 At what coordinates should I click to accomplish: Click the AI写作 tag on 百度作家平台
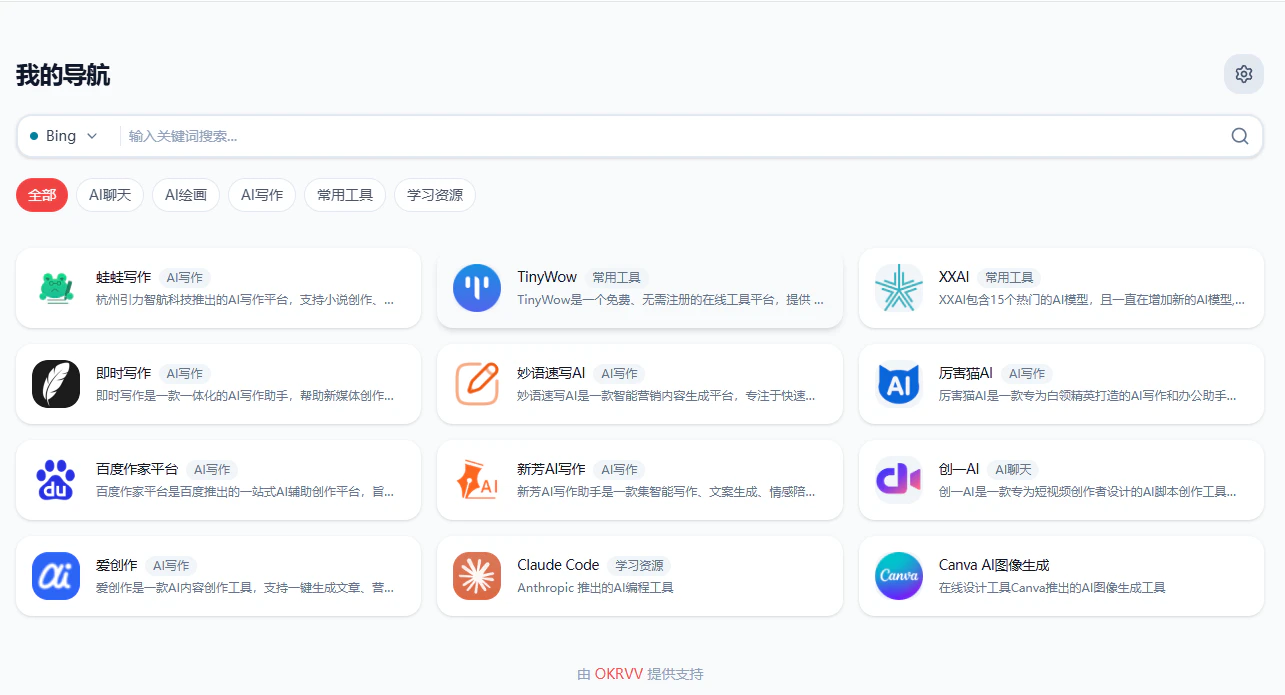(212, 470)
